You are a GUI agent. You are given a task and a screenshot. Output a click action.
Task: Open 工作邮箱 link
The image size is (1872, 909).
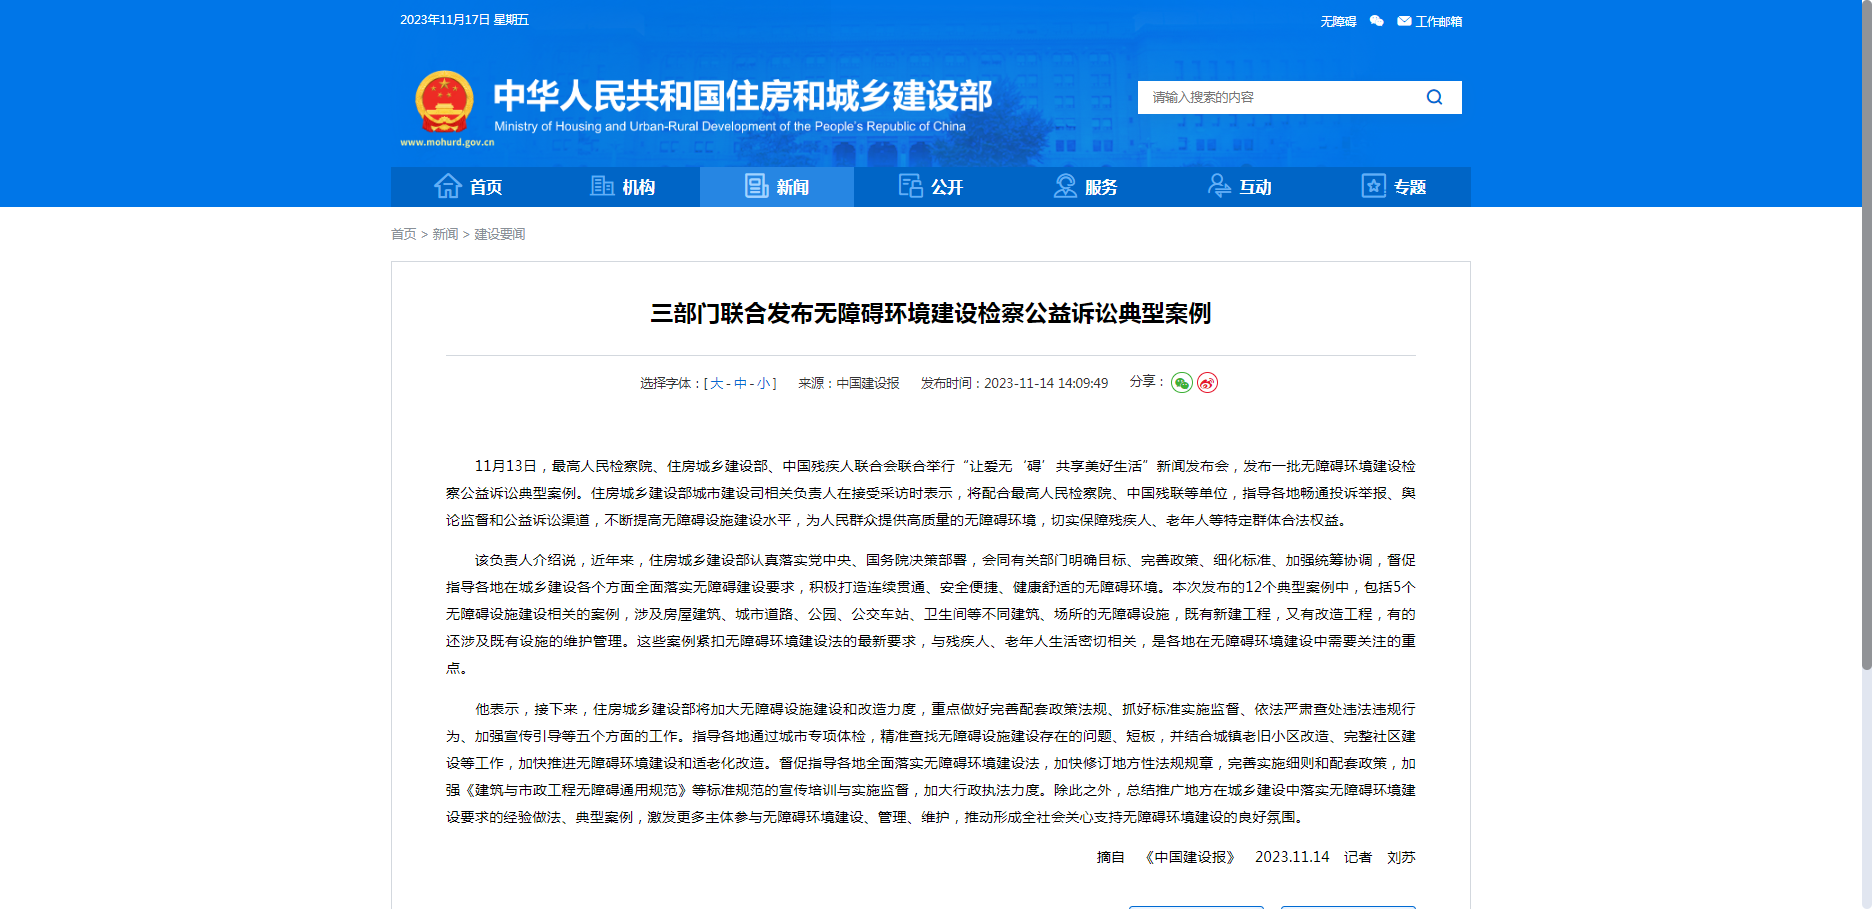1438,21
